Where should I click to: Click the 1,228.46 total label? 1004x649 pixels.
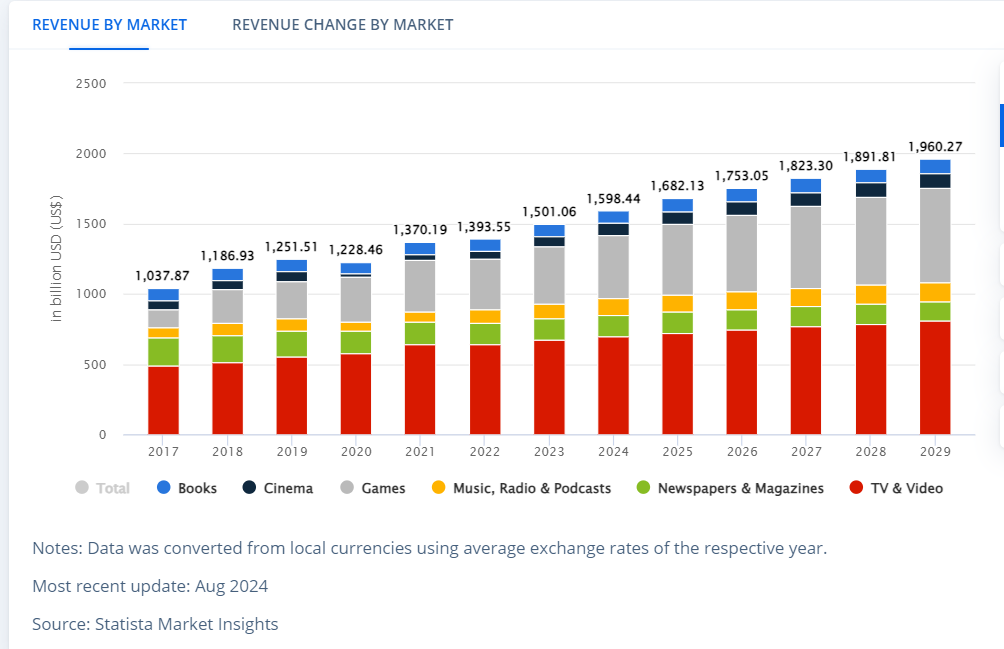pyautogui.click(x=356, y=250)
